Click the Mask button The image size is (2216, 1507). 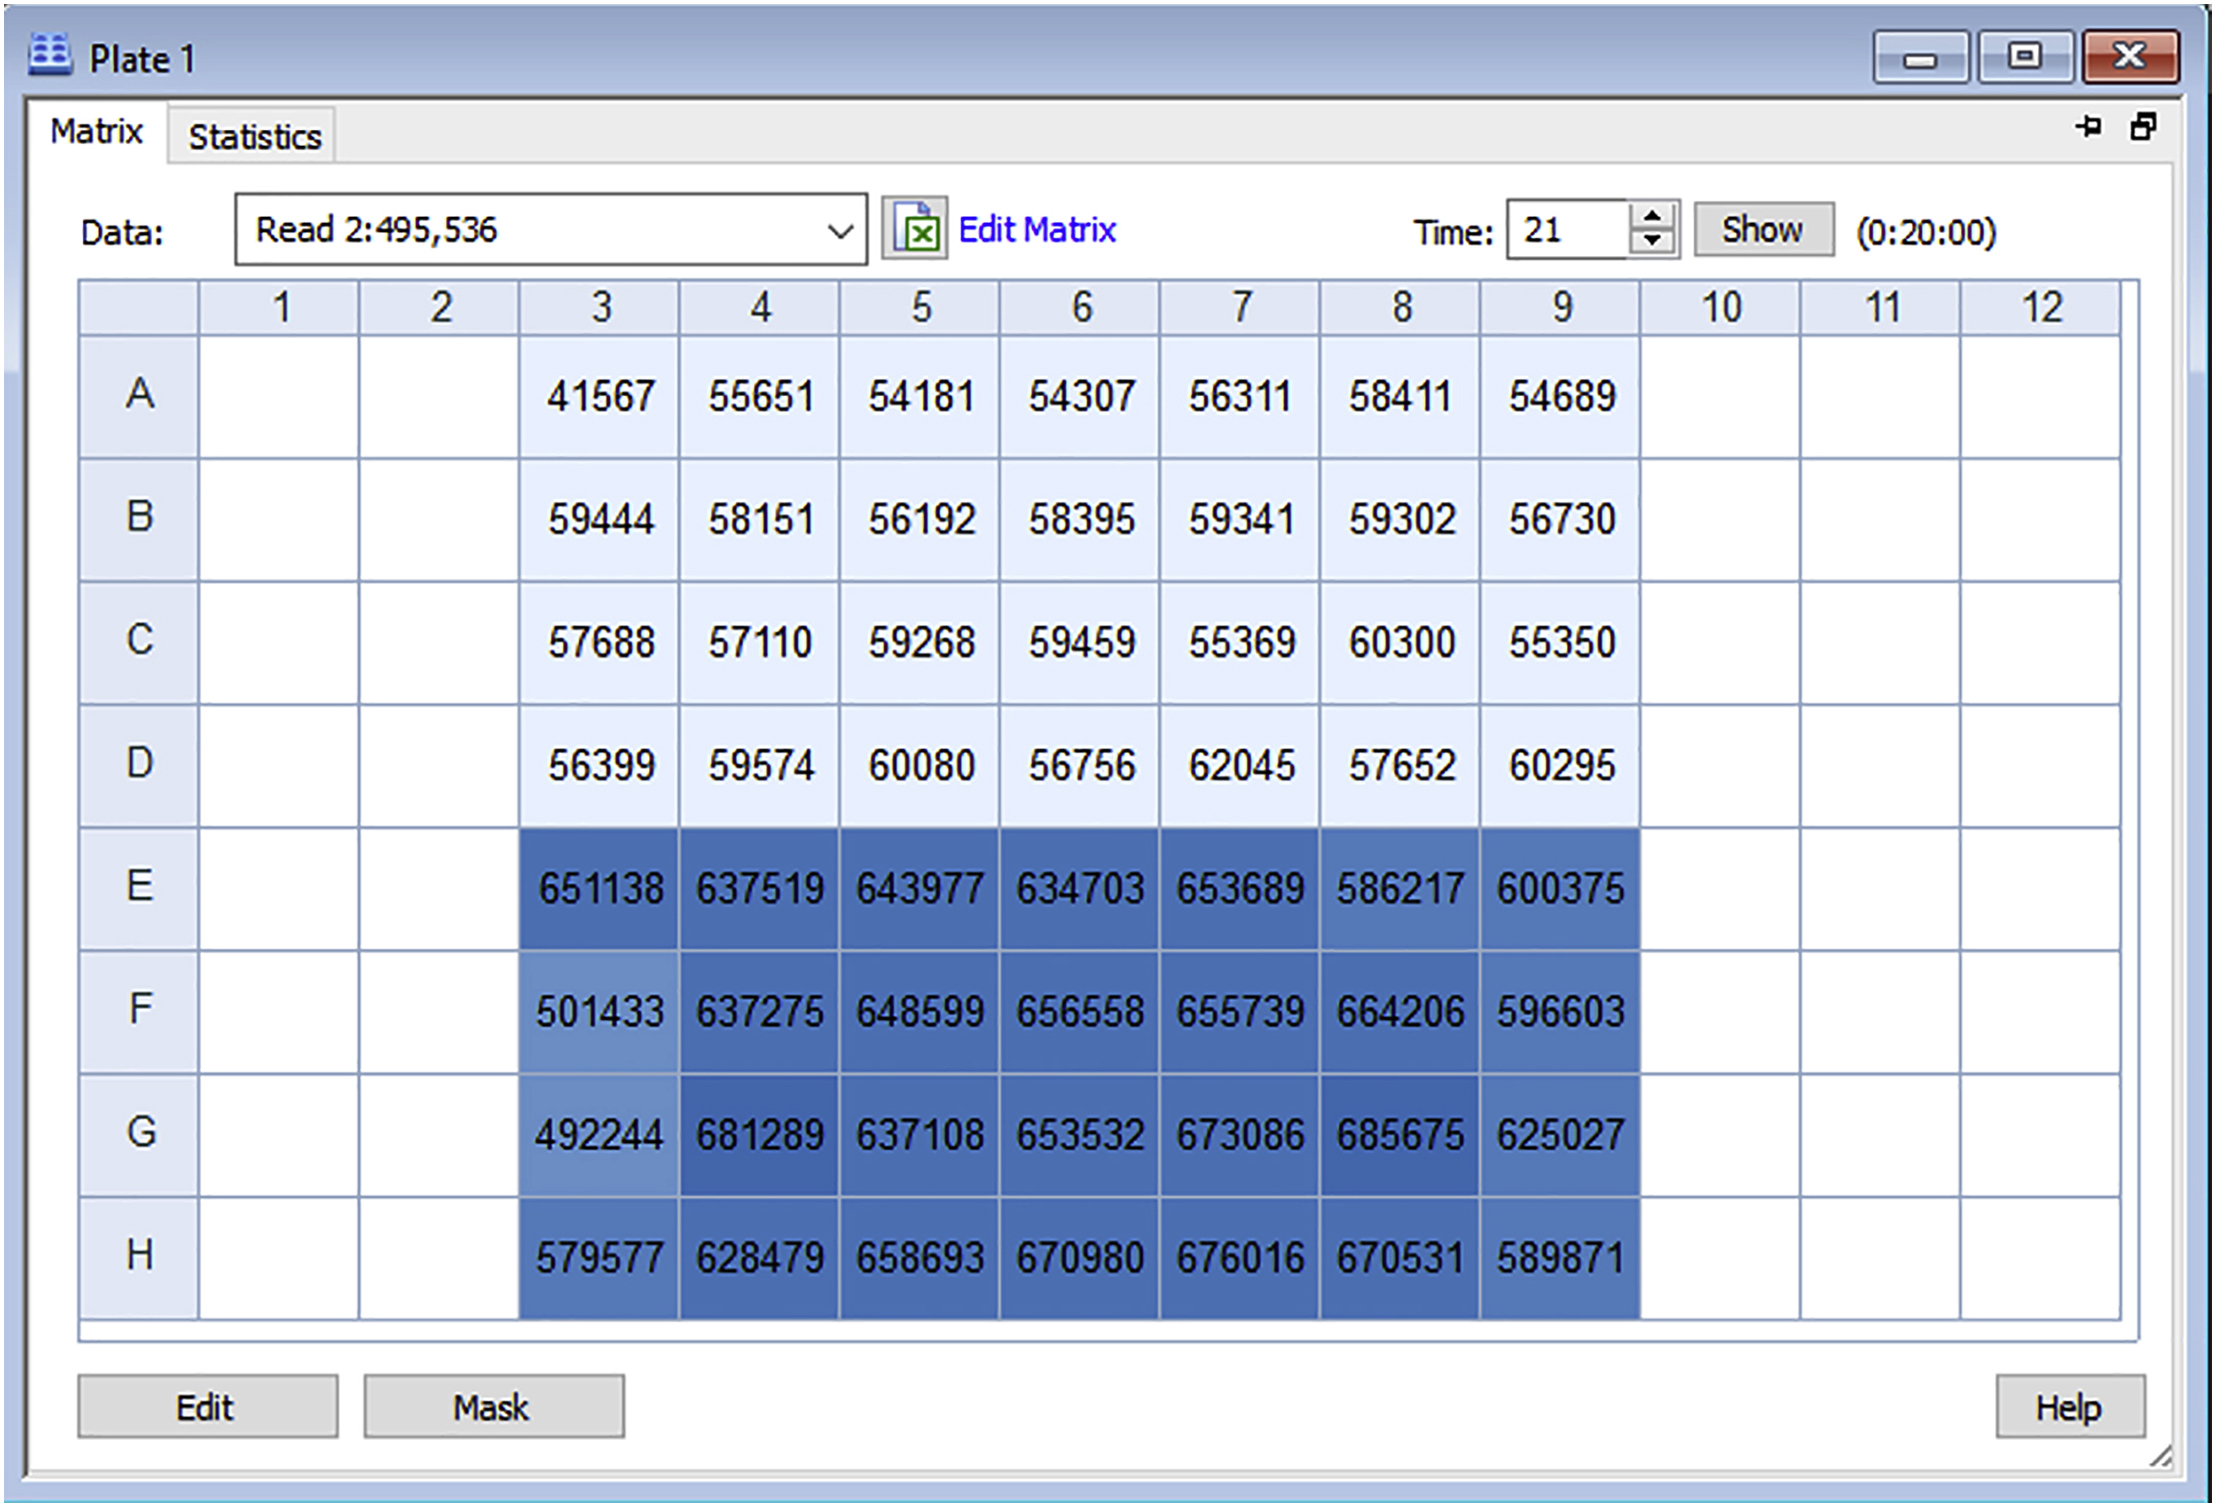(493, 1407)
